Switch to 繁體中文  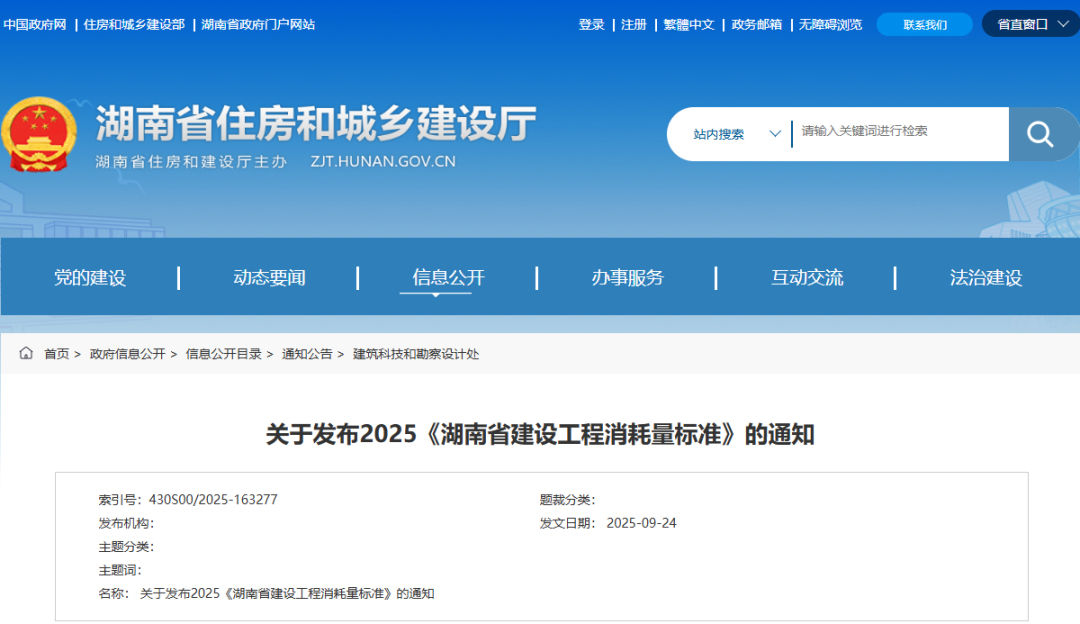pos(689,24)
